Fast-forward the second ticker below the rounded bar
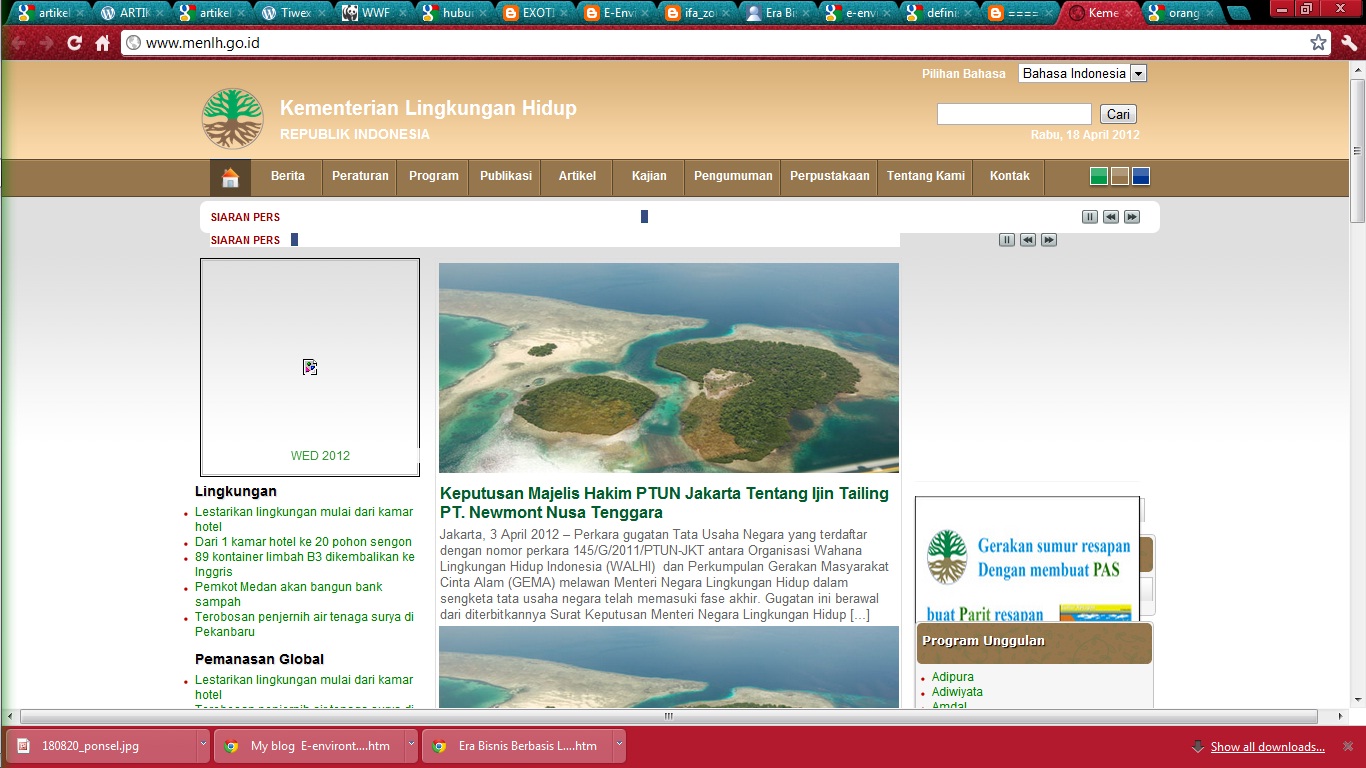1366x768 pixels. pos(1049,240)
